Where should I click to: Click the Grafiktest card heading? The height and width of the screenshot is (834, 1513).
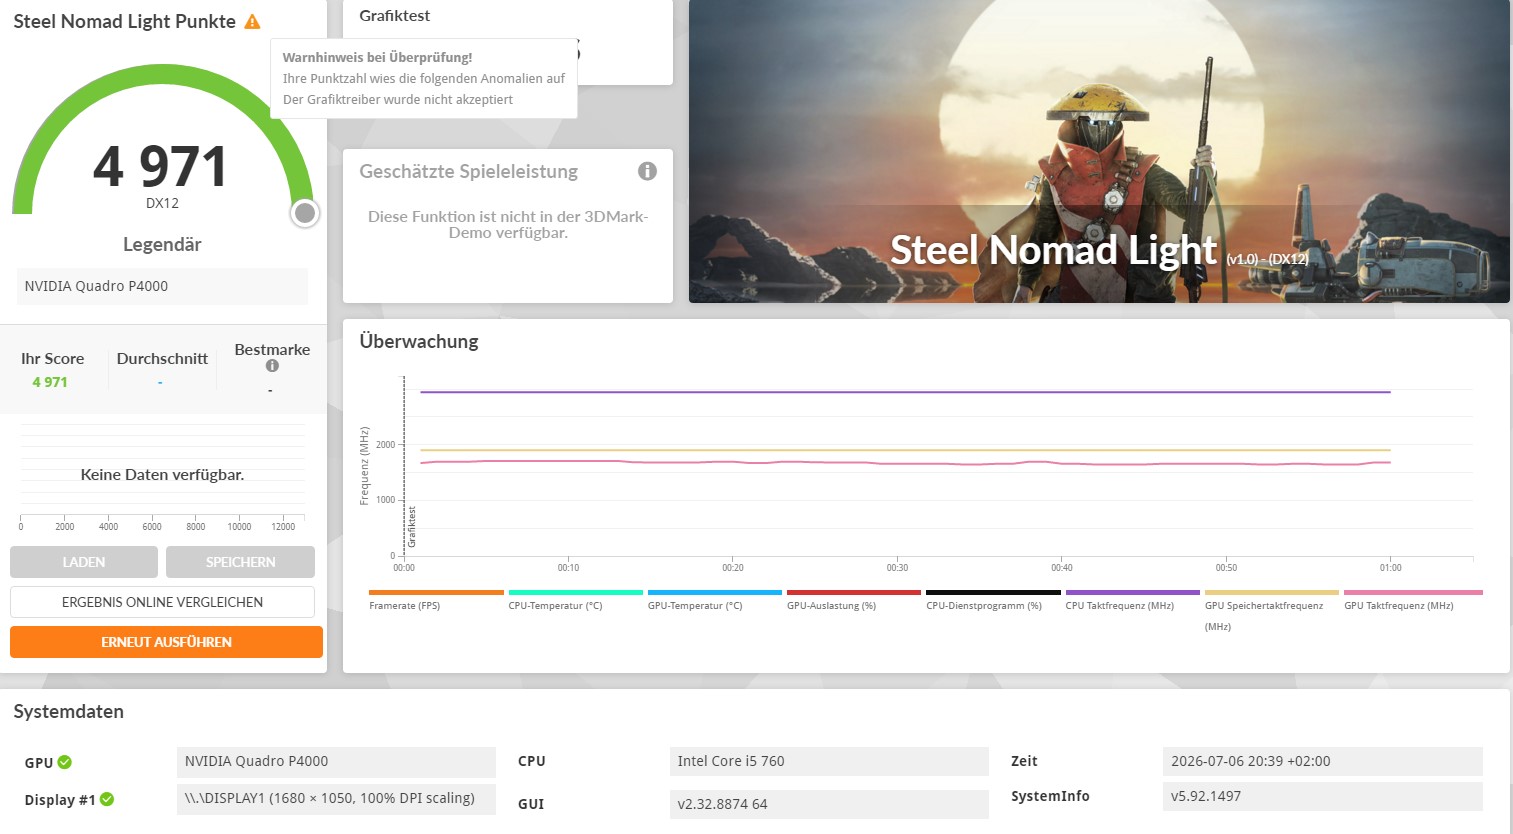click(x=395, y=16)
